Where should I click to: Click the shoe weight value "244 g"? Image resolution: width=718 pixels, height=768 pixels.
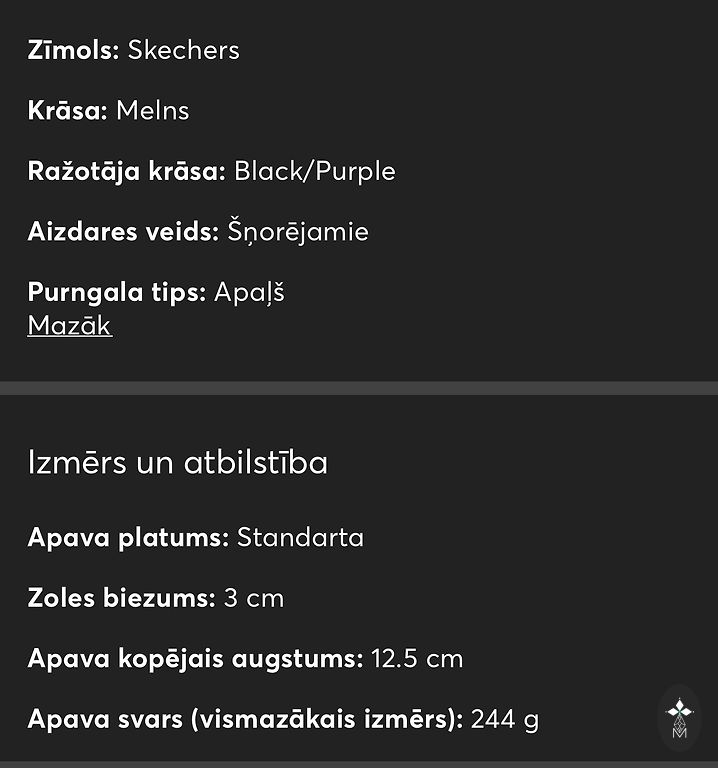pyautogui.click(x=505, y=719)
